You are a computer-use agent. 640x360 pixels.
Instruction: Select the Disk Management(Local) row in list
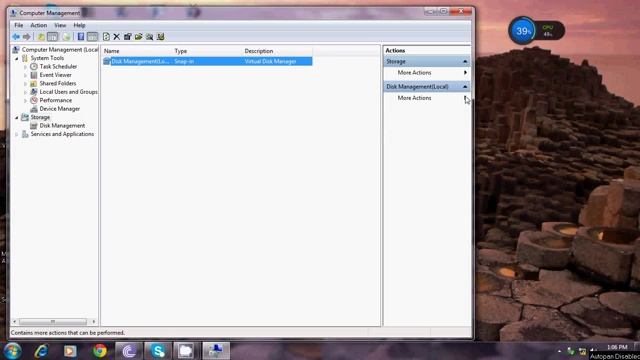click(x=207, y=61)
